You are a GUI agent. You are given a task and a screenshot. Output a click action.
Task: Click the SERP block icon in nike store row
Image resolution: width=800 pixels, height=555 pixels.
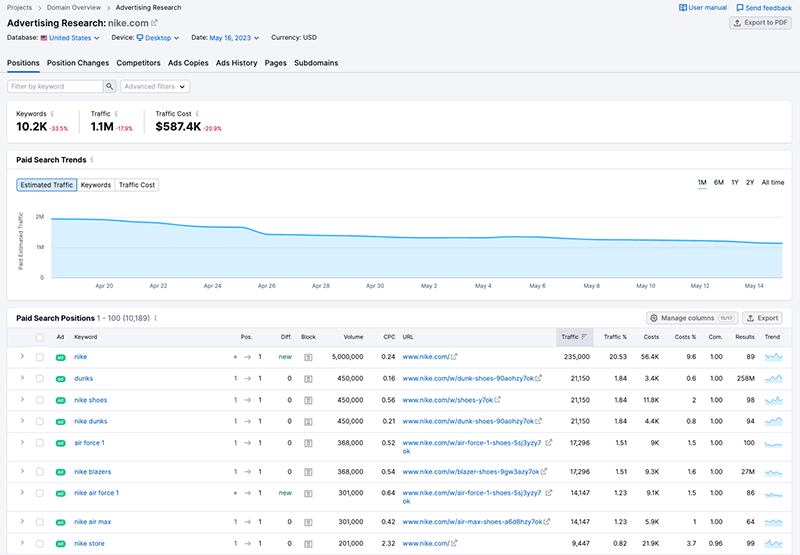point(308,544)
